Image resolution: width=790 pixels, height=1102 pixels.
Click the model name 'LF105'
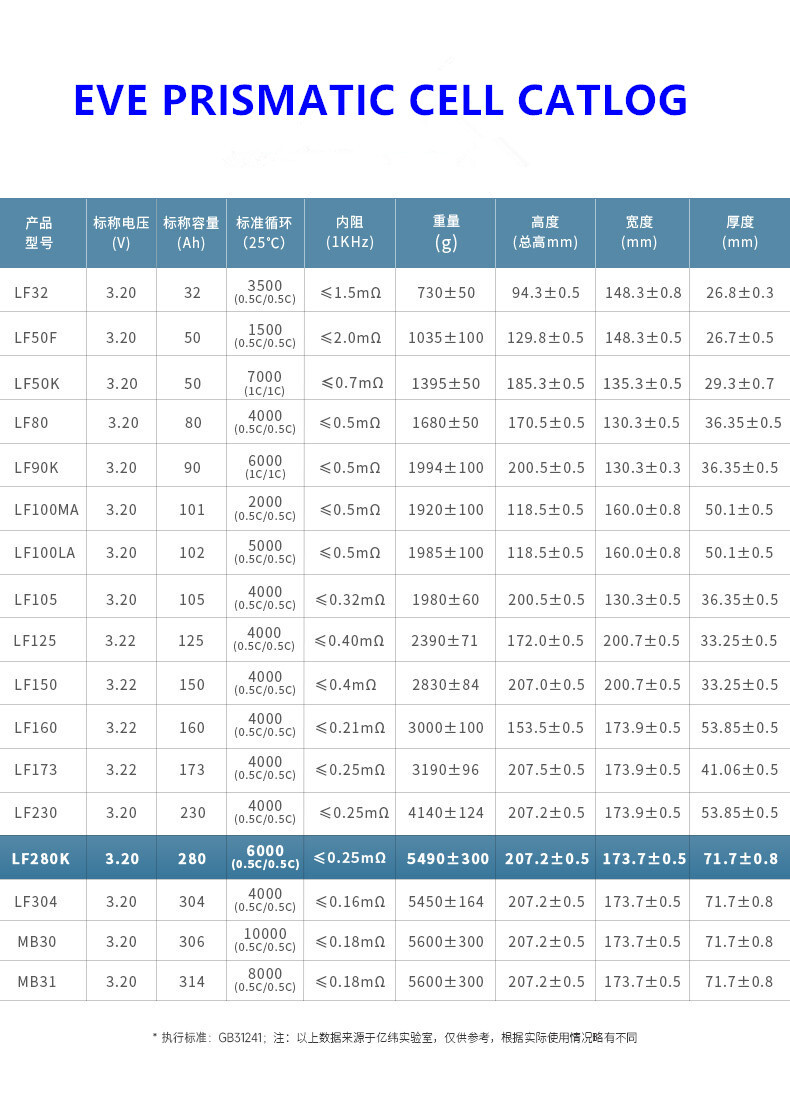coord(36,599)
